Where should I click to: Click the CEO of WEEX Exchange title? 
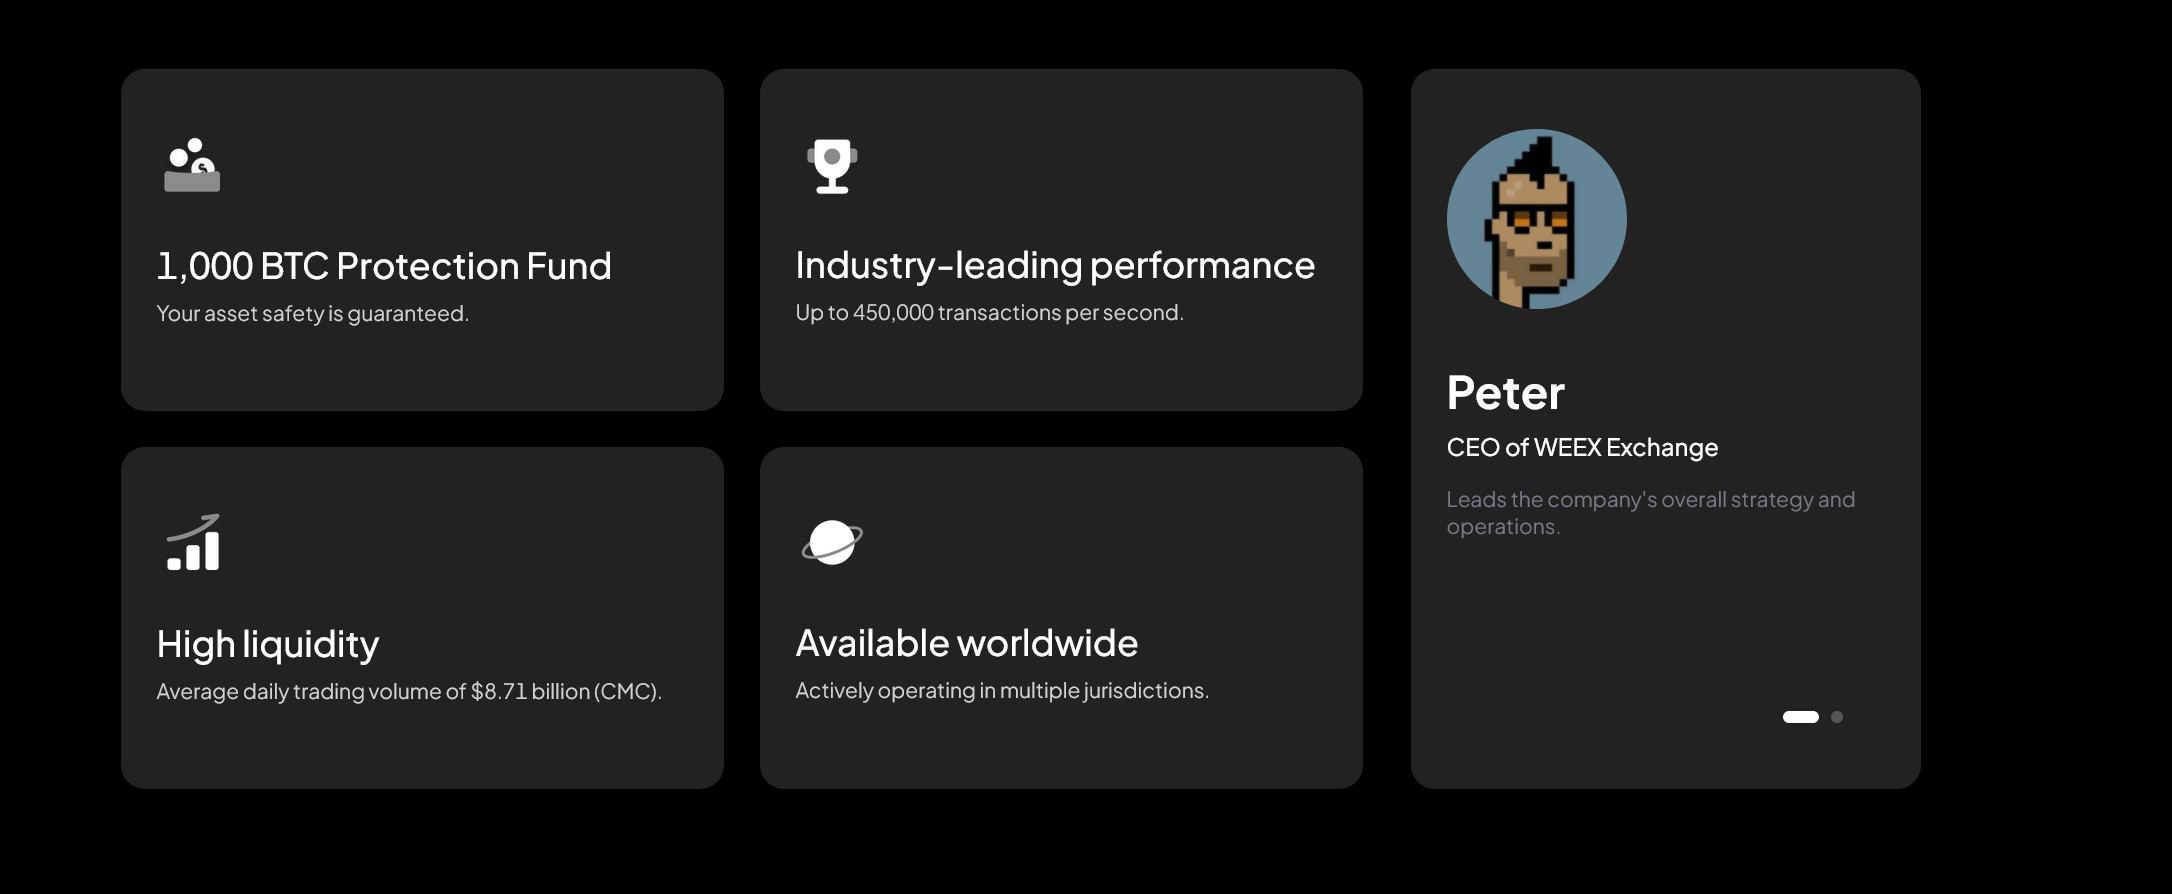click(x=1582, y=447)
